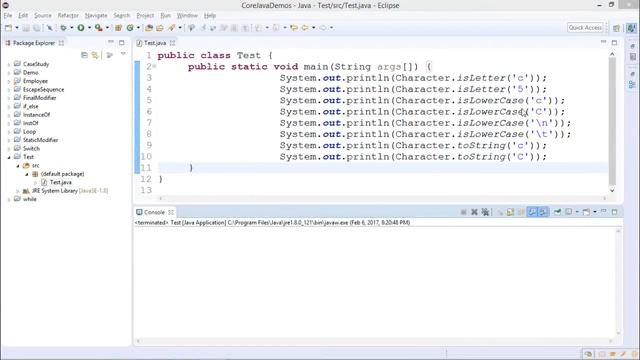Image resolution: width=640 pixels, height=360 pixels.
Task: Open the Run button dropdown arrow
Action: [89, 28]
